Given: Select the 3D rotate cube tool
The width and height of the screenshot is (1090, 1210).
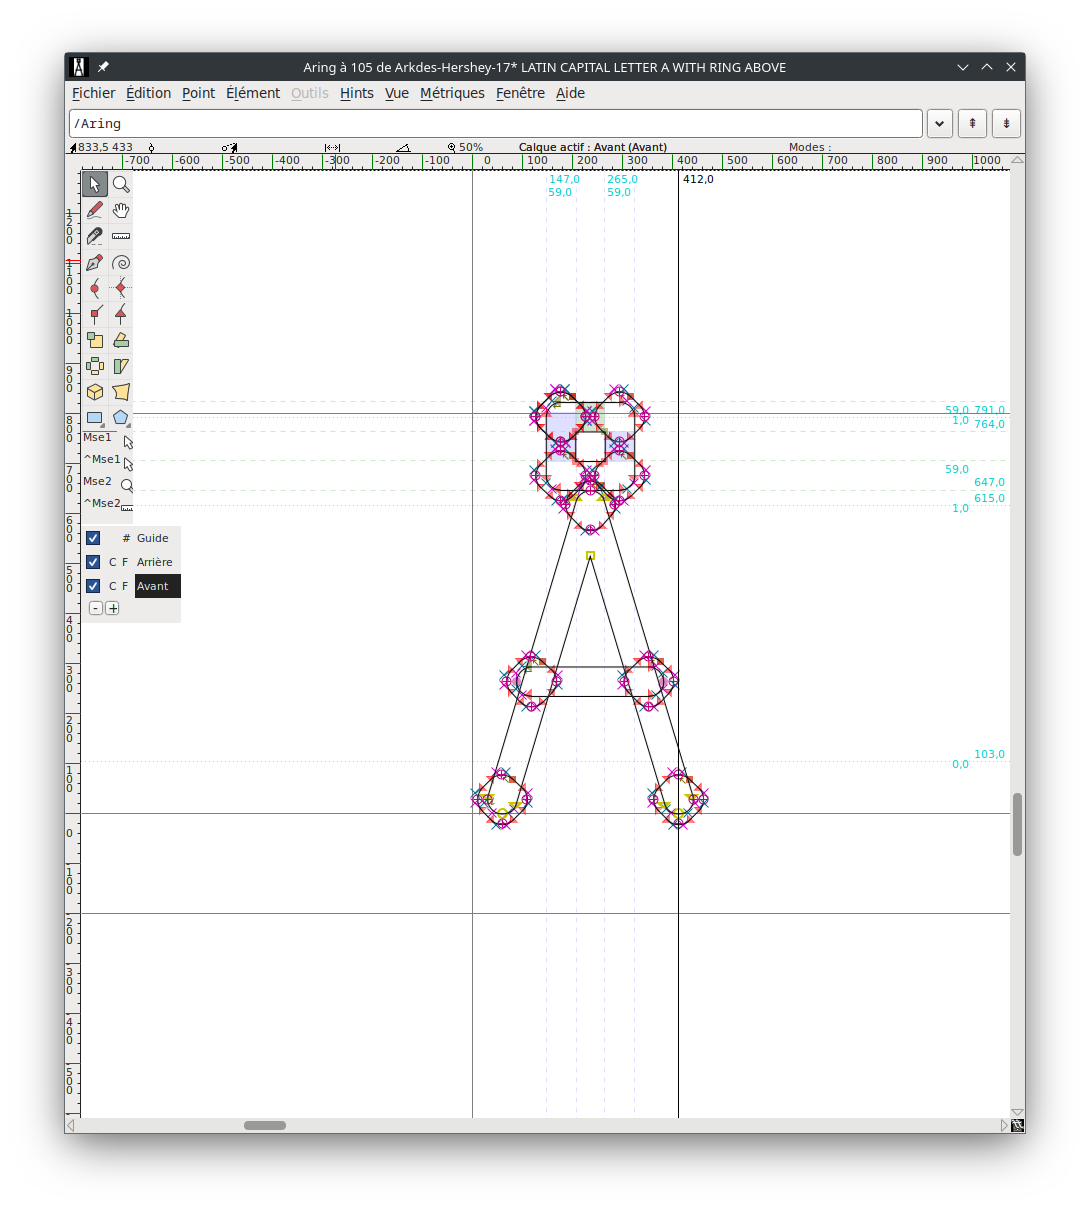Looking at the screenshot, I should (x=95, y=392).
